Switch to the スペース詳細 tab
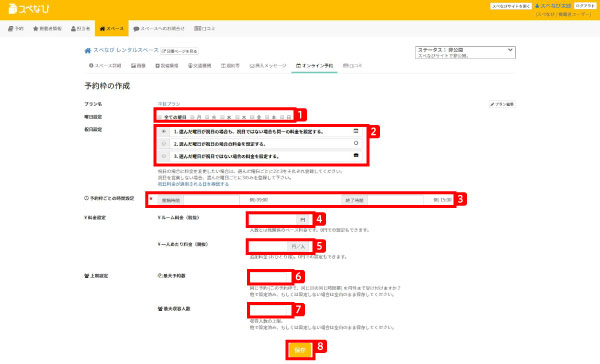The height and width of the screenshot is (364, 600). tap(105, 66)
